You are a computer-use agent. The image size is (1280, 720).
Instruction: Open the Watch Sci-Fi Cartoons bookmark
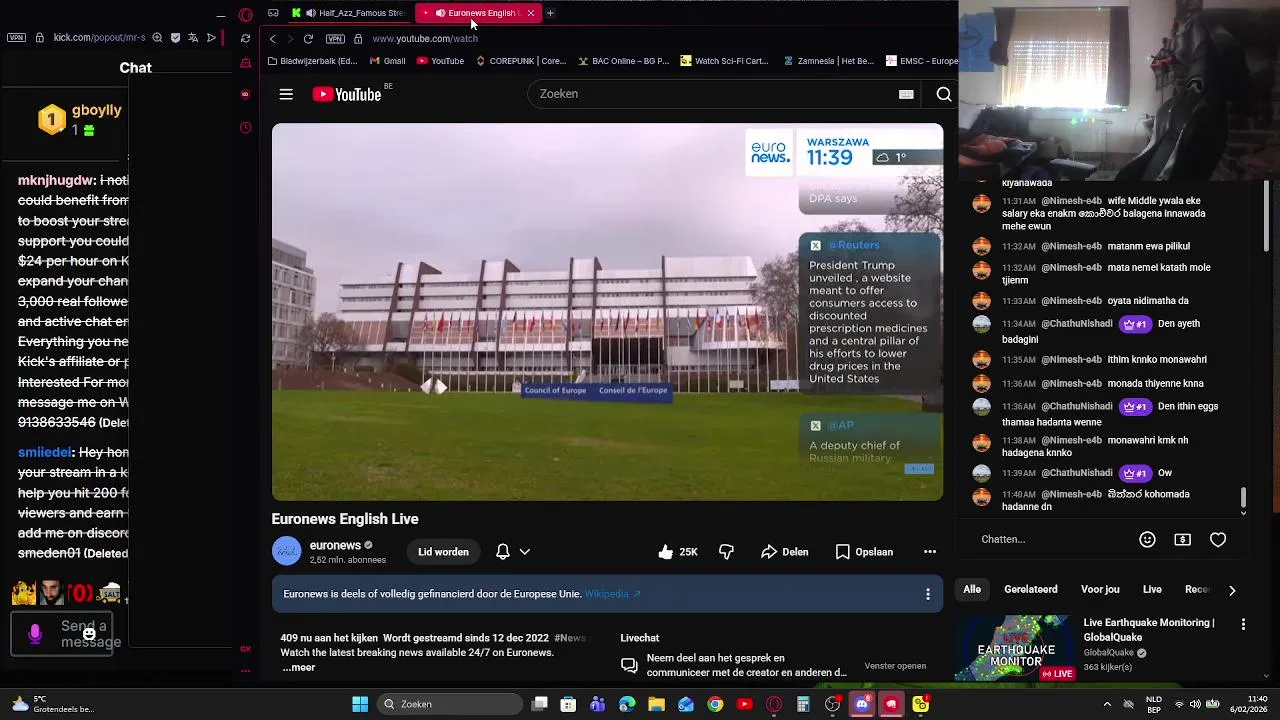tap(724, 61)
